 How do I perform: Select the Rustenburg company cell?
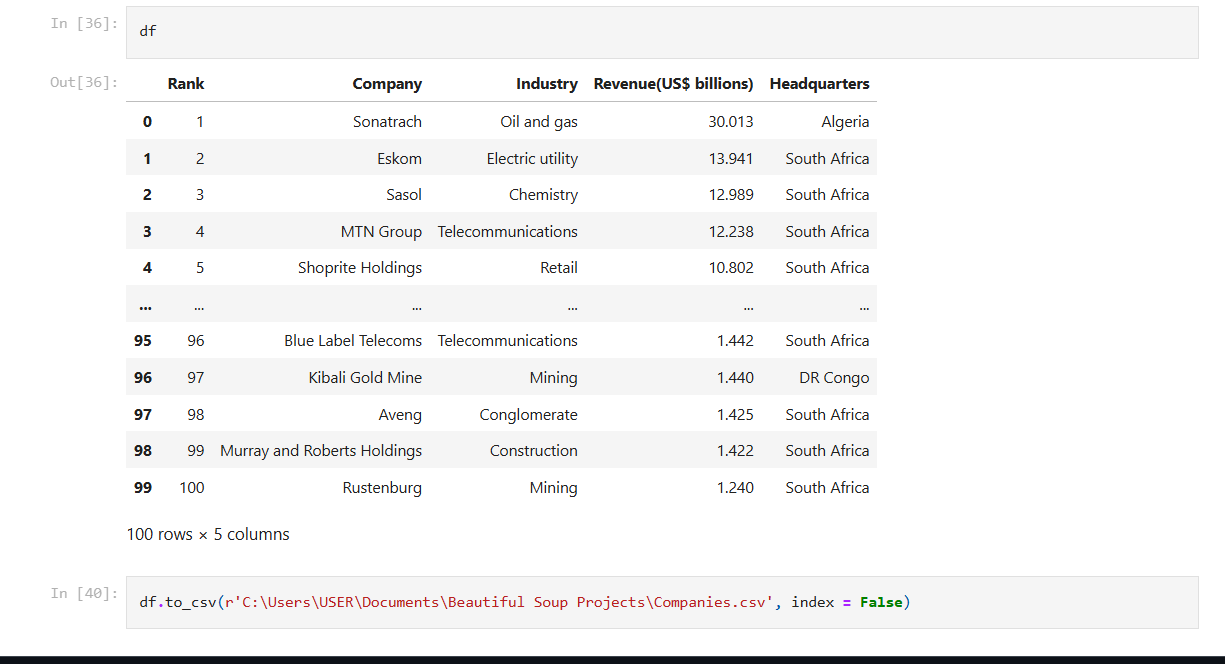point(382,488)
